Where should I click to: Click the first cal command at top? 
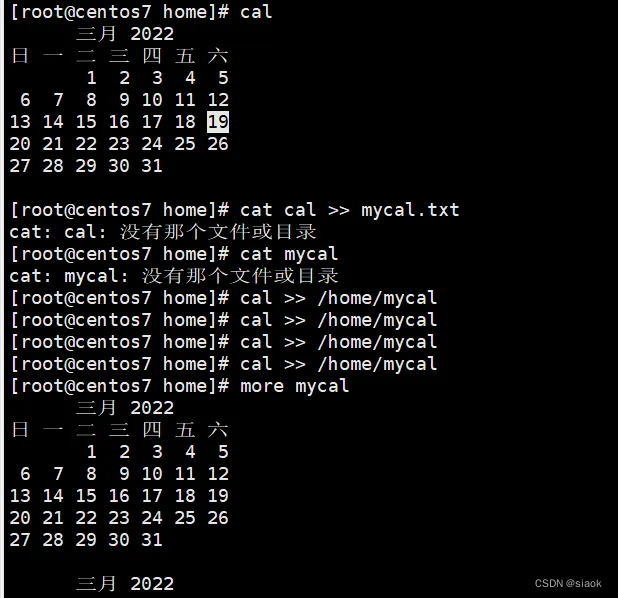click(256, 12)
